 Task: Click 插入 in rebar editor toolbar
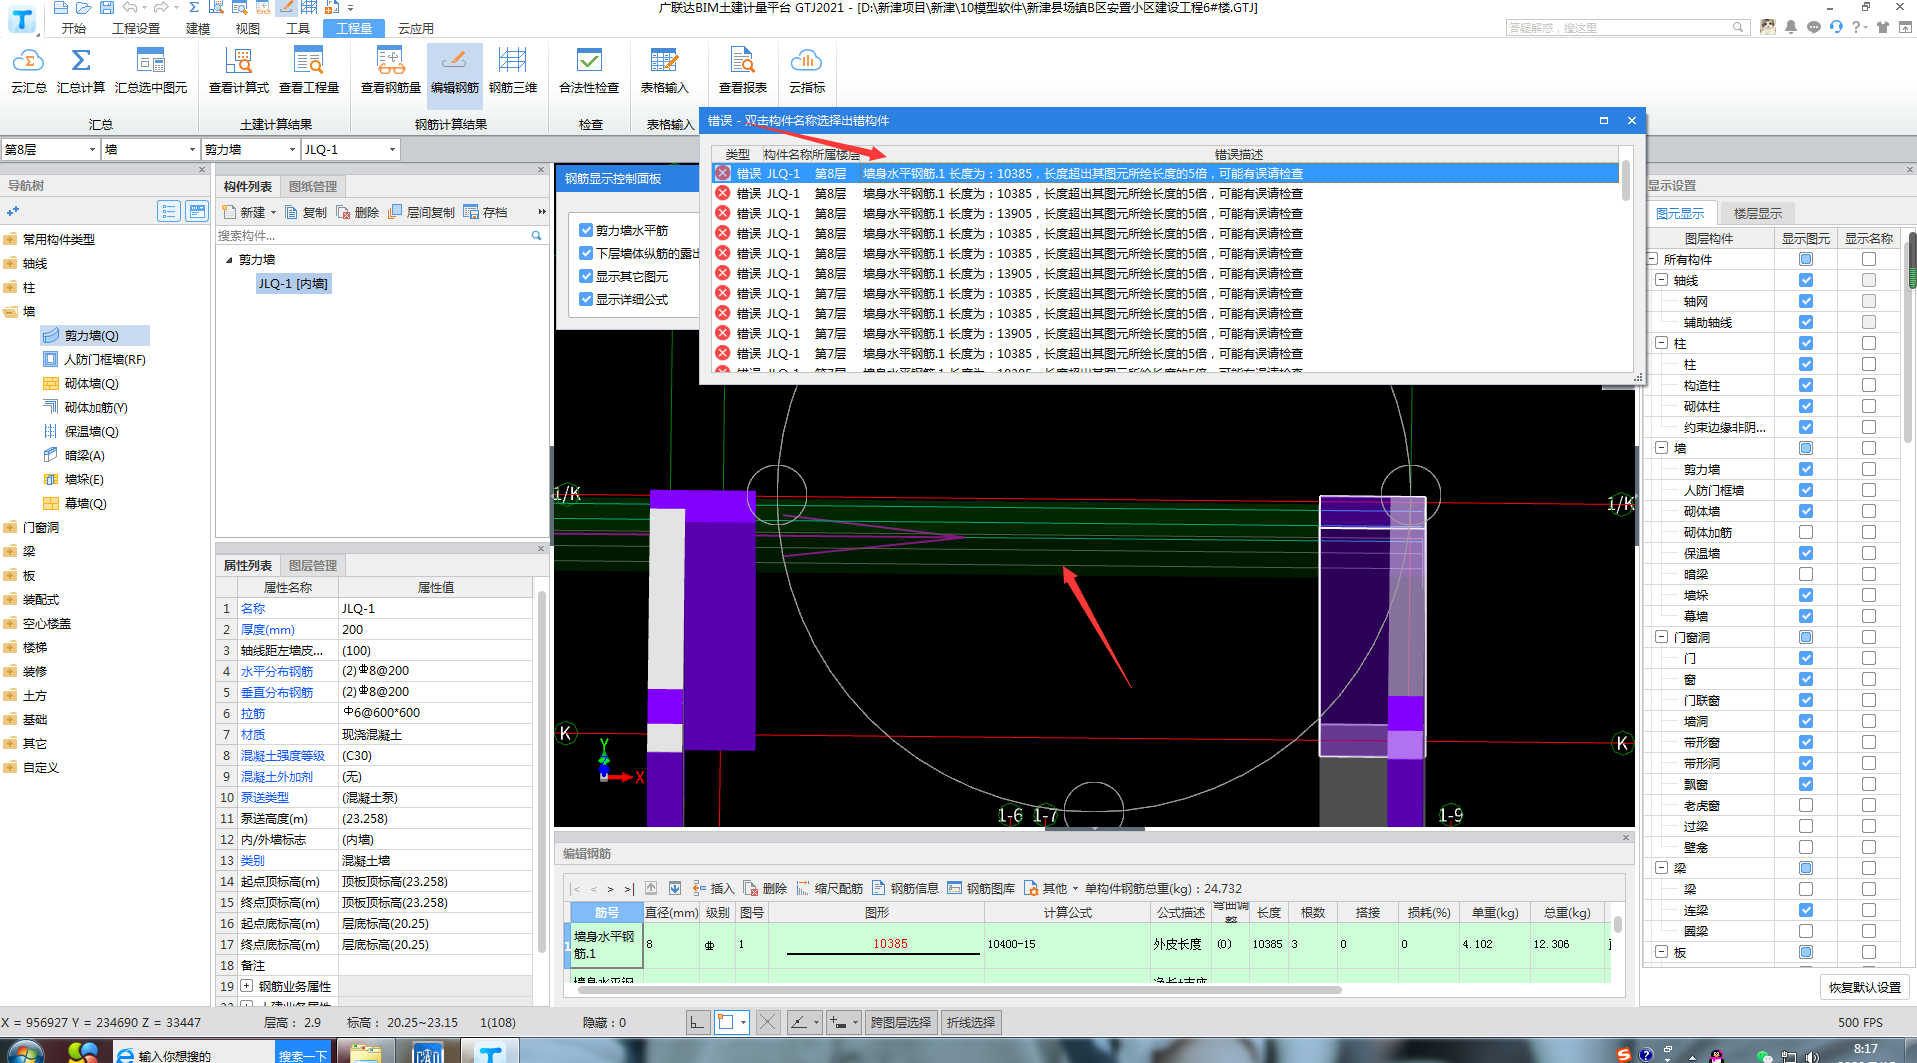(x=713, y=888)
